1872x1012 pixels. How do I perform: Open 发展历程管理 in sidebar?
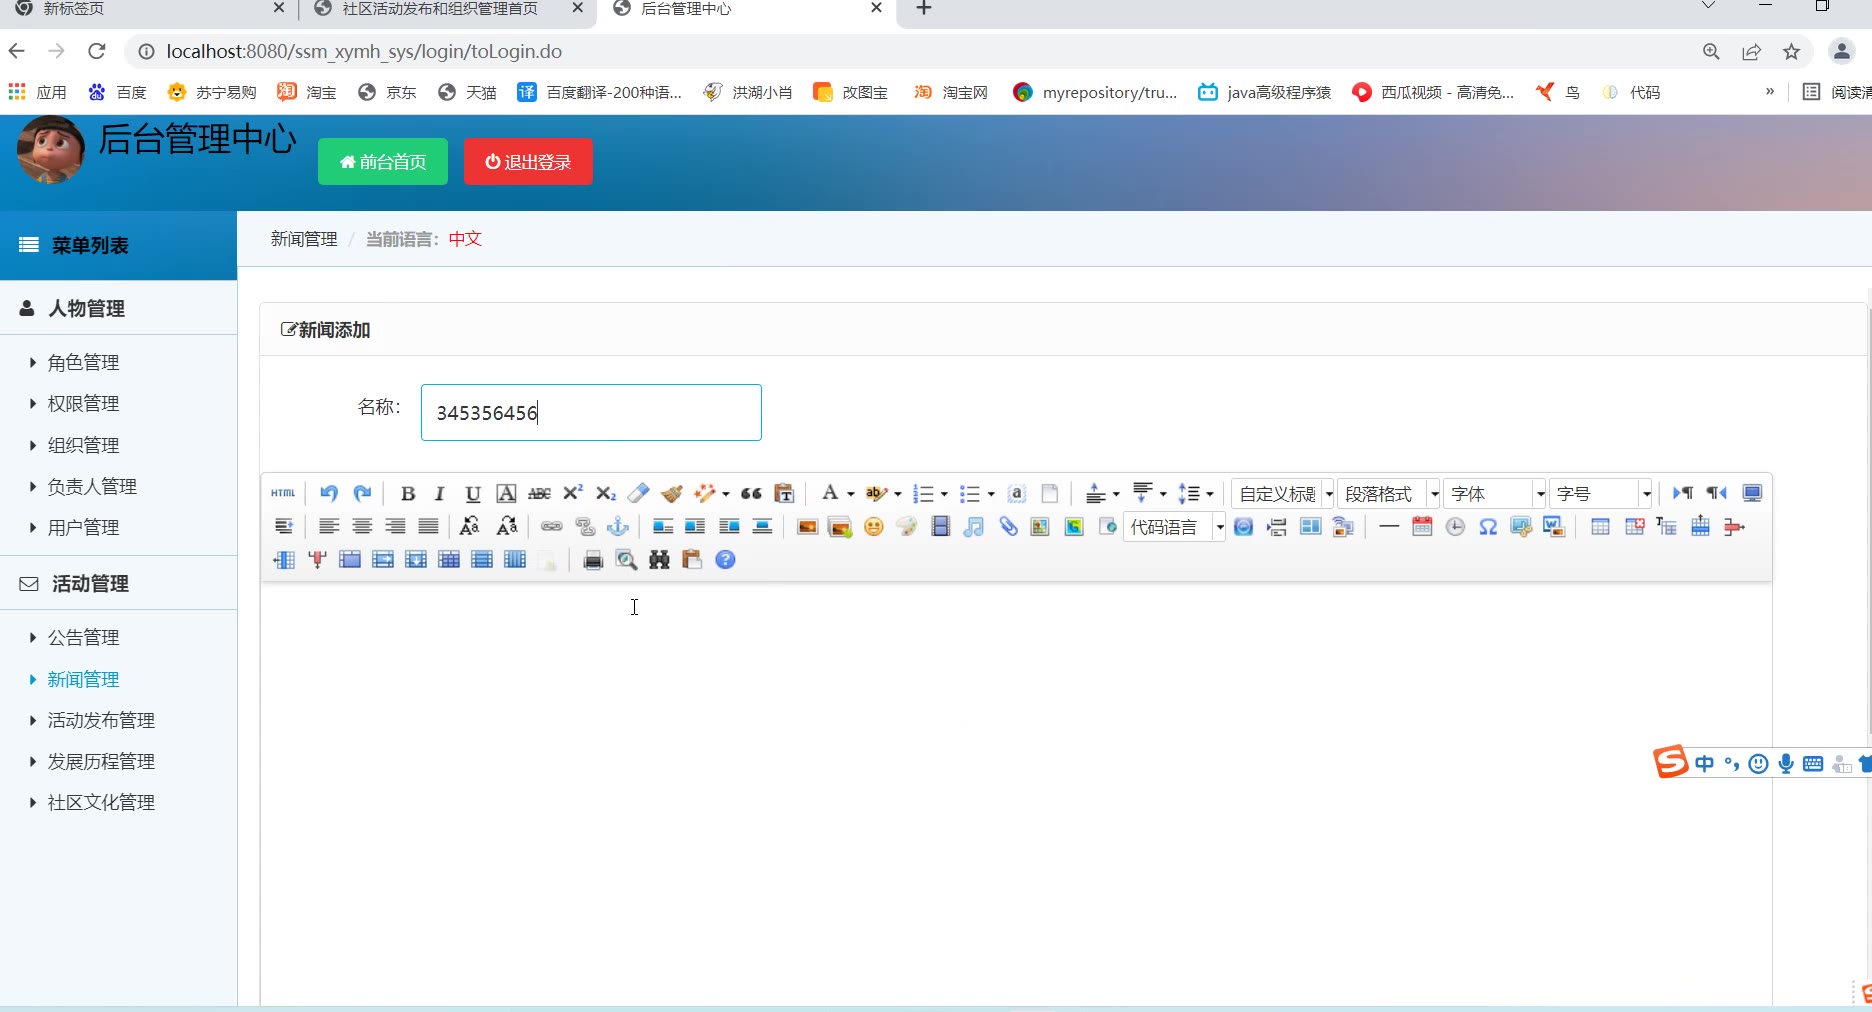coord(101,761)
